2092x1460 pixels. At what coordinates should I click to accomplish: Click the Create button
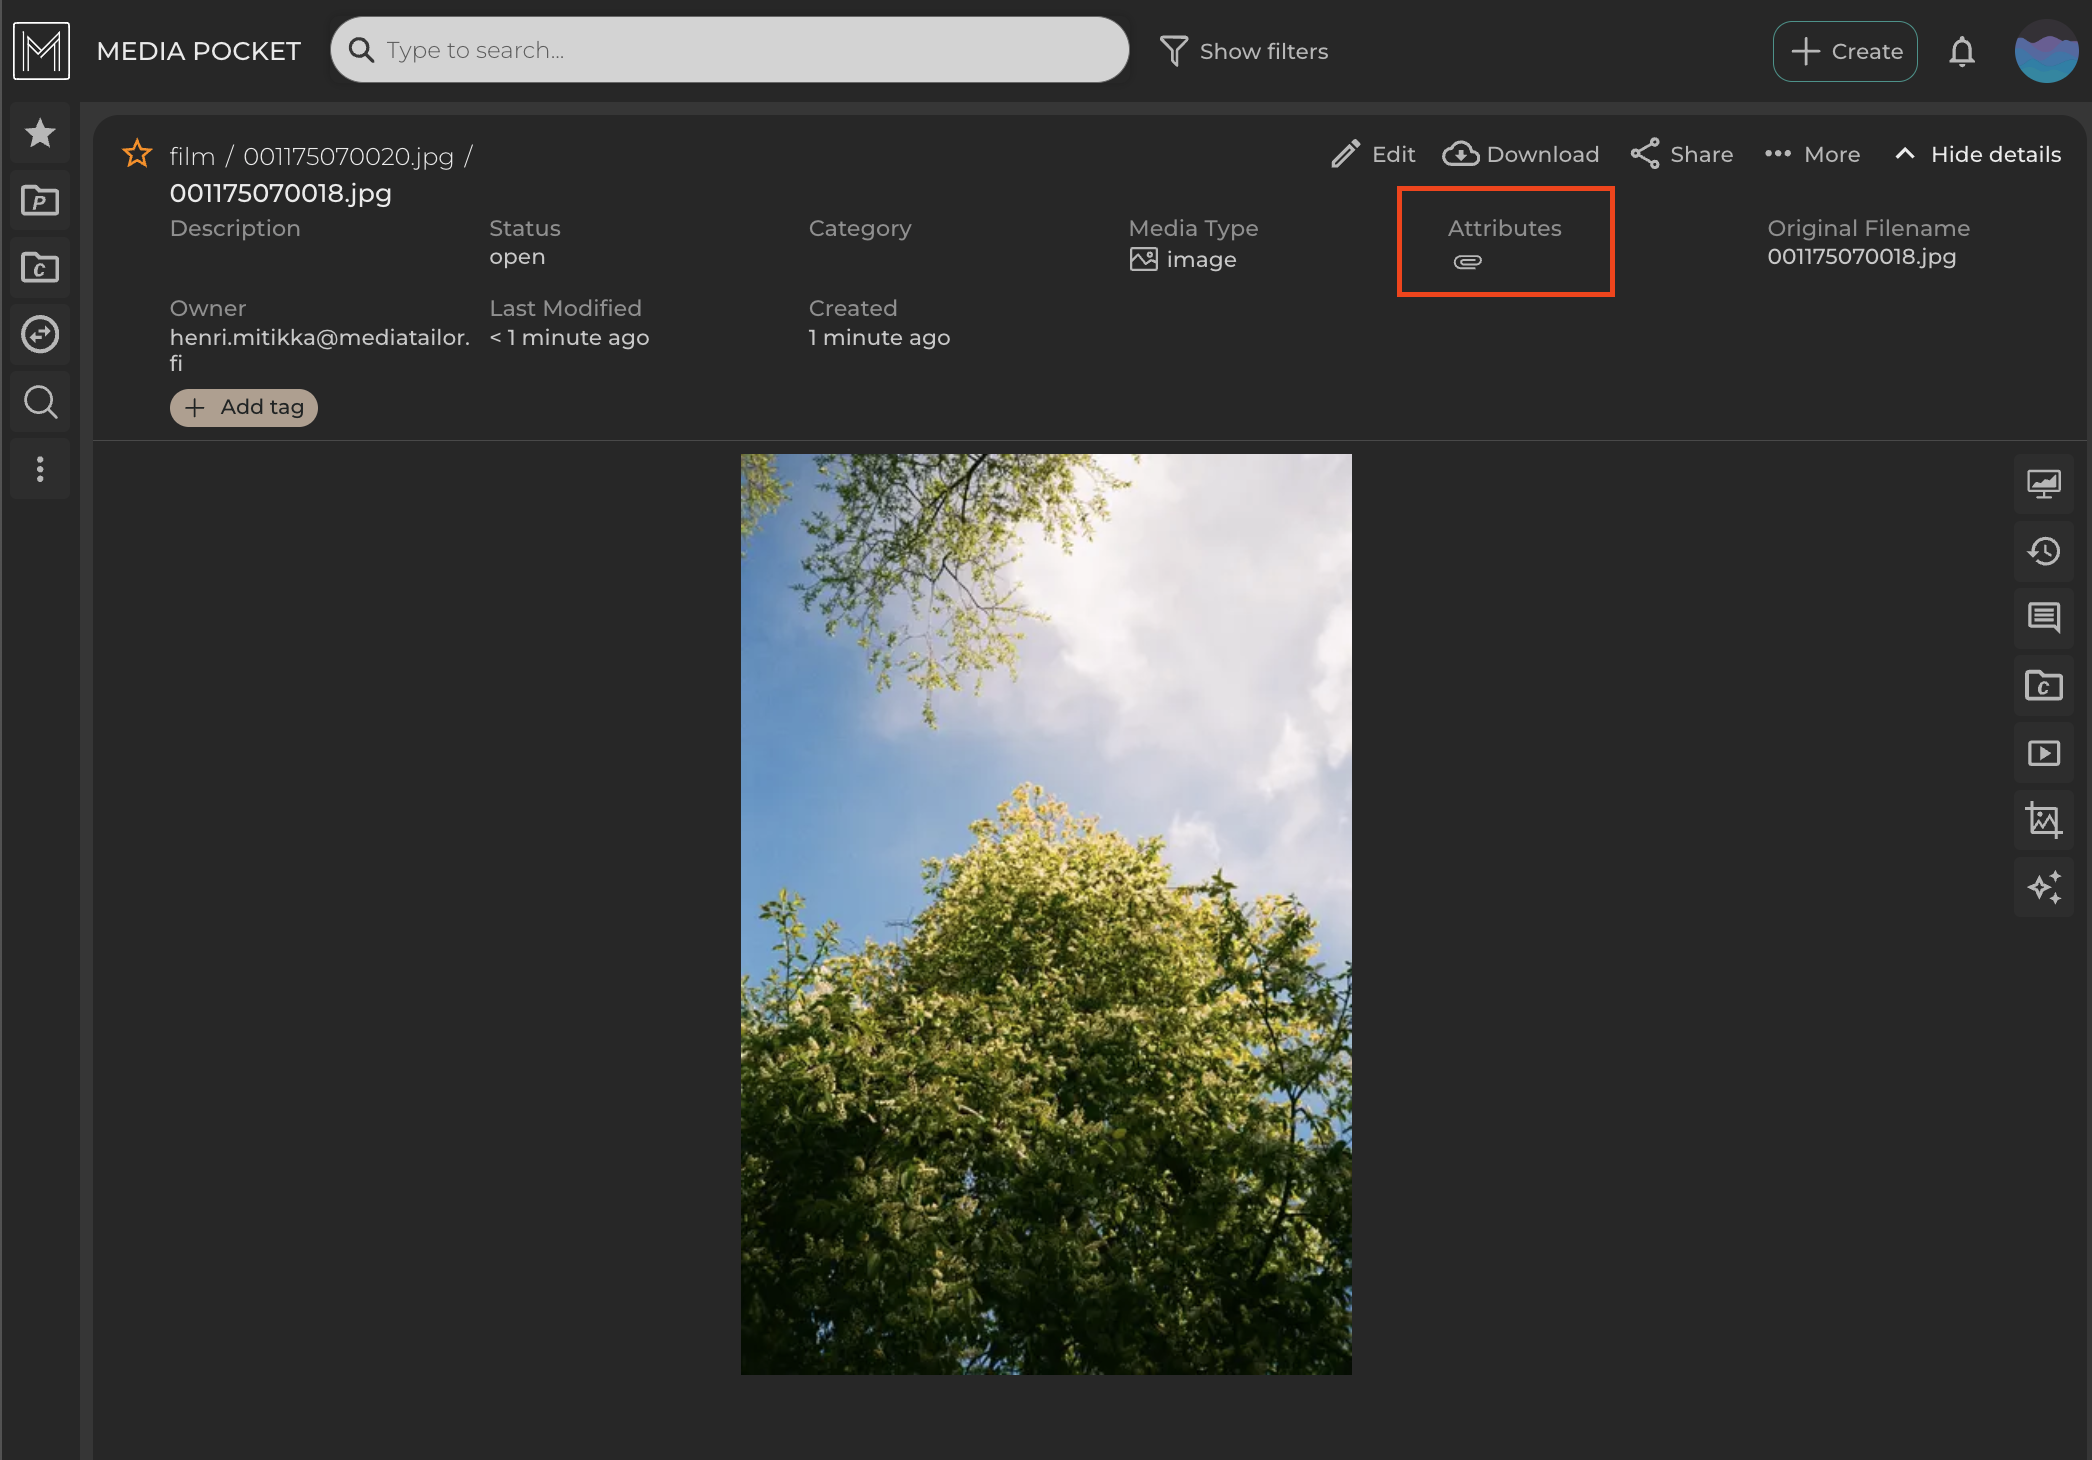tap(1845, 51)
